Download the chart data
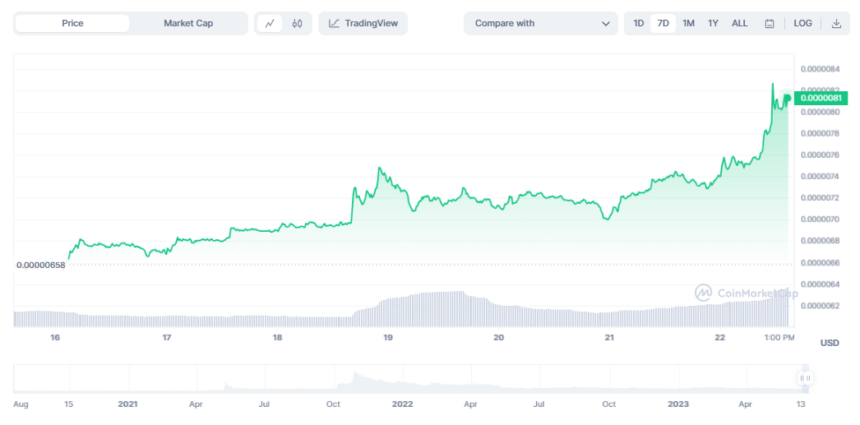 (836, 23)
